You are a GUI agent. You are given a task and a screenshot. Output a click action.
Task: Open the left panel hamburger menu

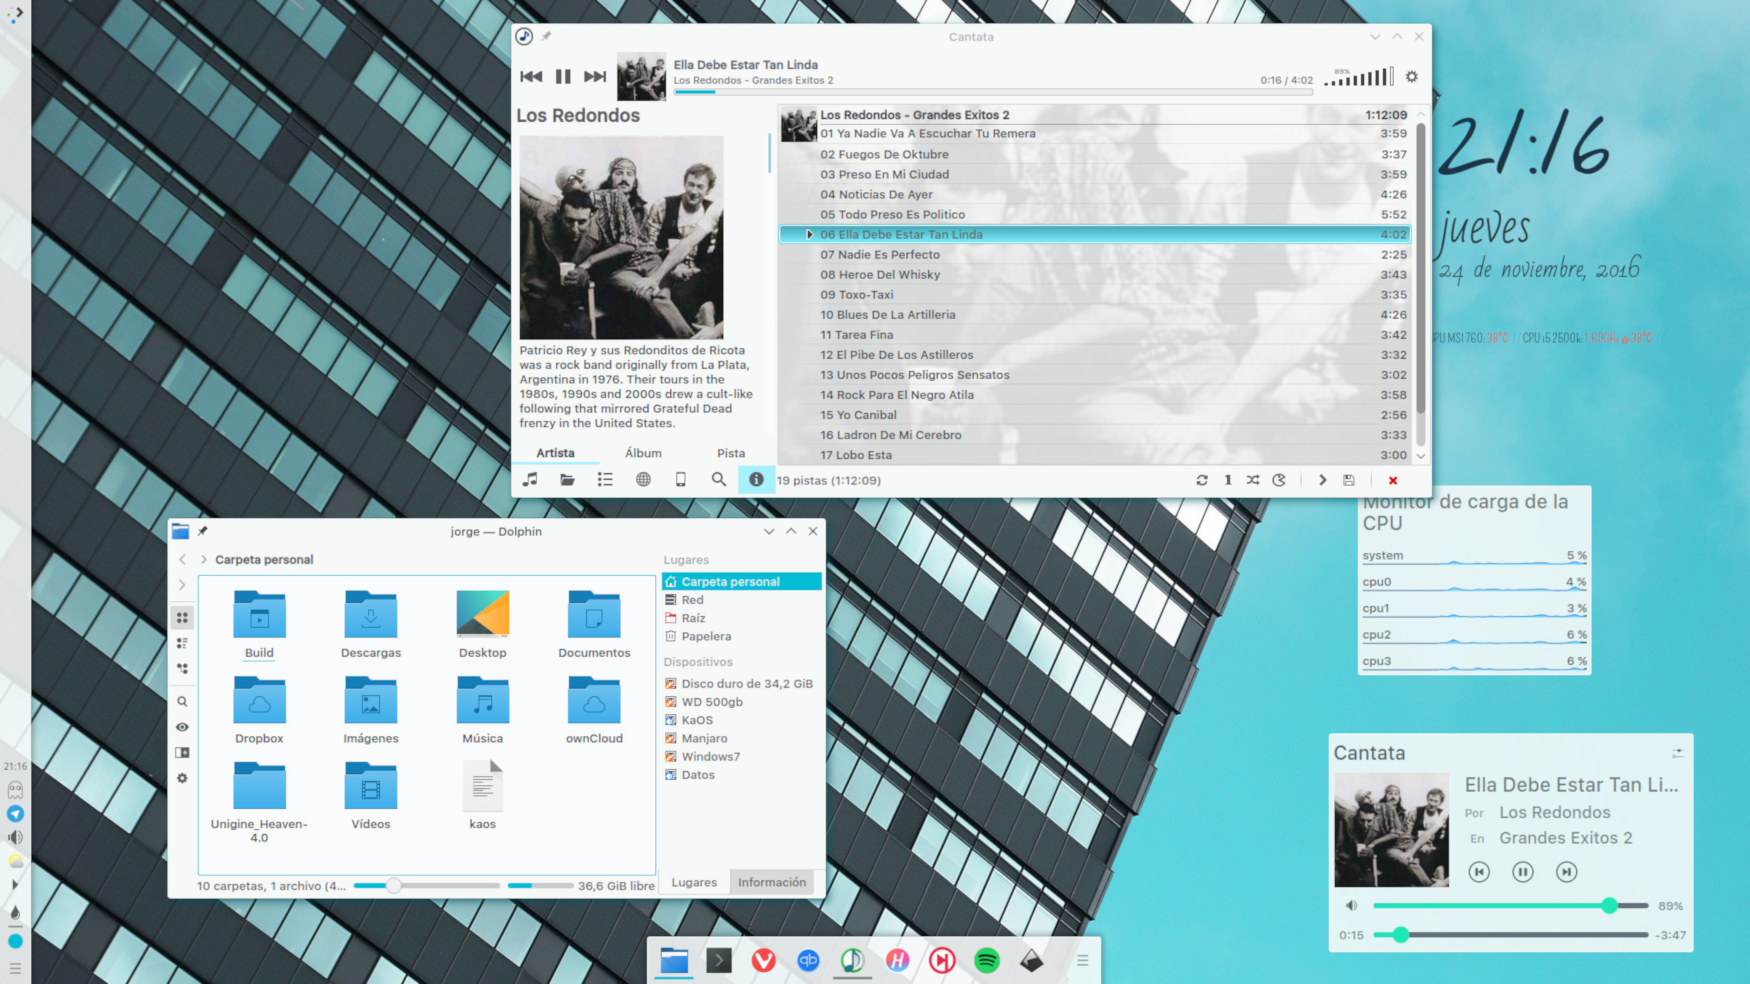point(15,968)
